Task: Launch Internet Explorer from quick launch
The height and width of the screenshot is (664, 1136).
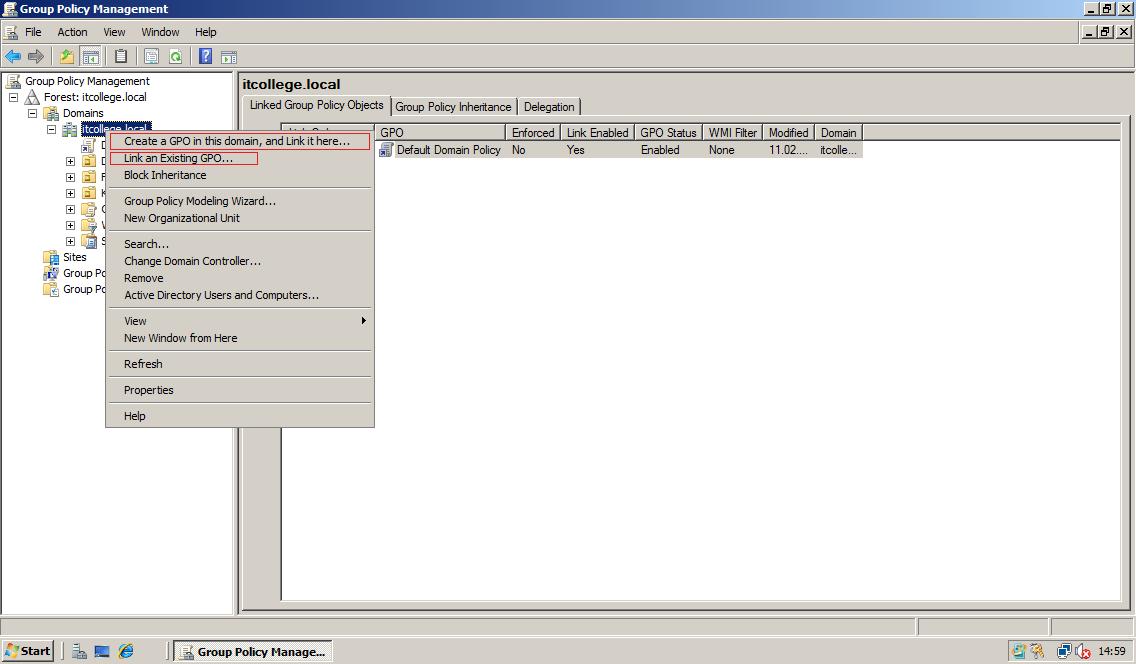Action: (x=126, y=651)
